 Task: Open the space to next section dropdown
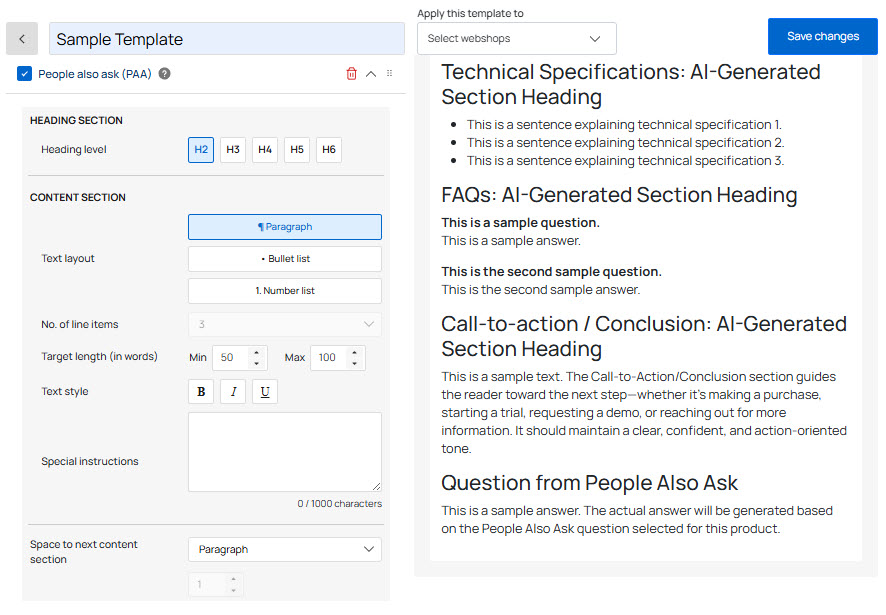coord(284,550)
